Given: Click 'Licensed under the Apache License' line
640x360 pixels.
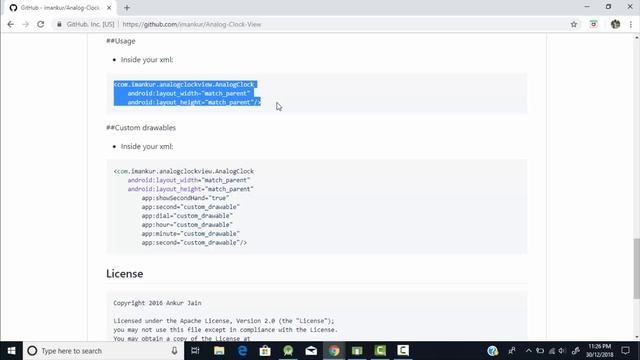Looking at the screenshot, I should [224, 321].
